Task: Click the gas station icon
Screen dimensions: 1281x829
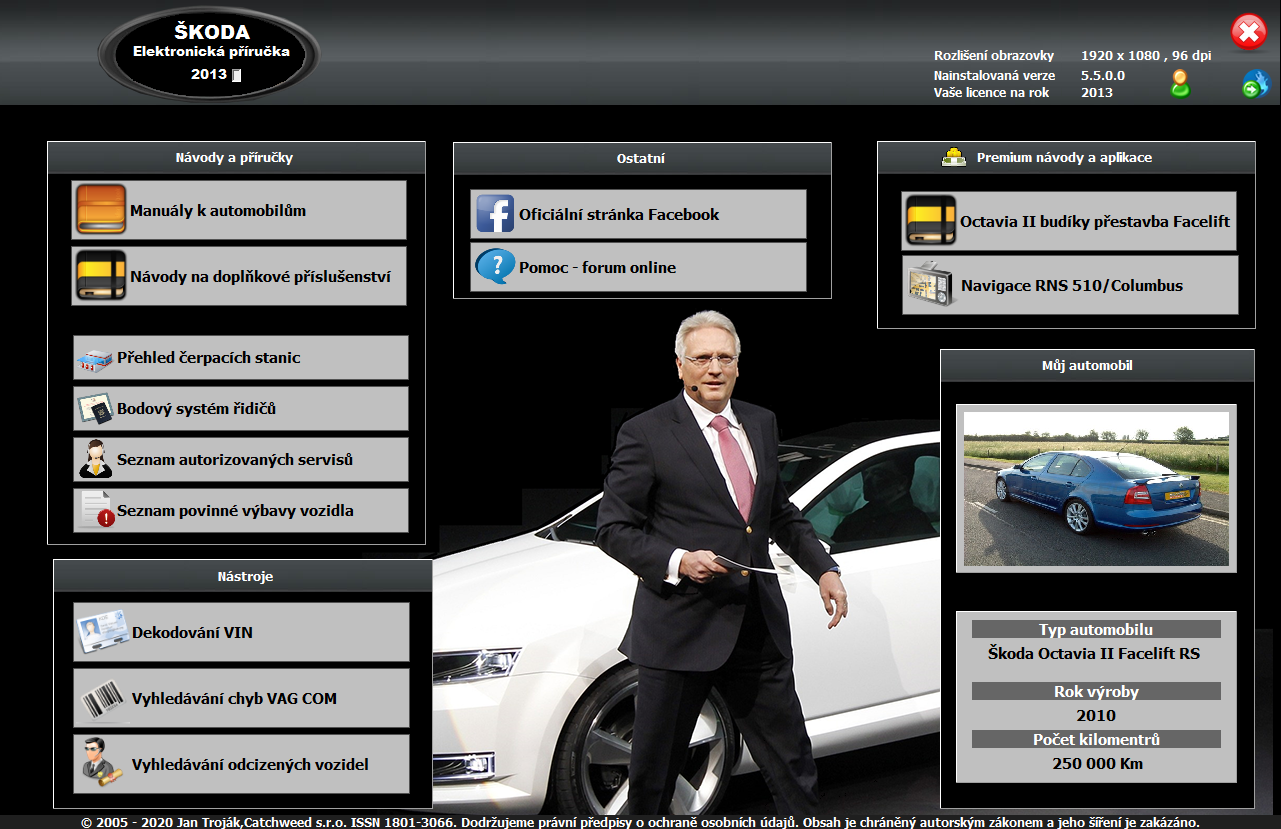Action: pos(96,359)
